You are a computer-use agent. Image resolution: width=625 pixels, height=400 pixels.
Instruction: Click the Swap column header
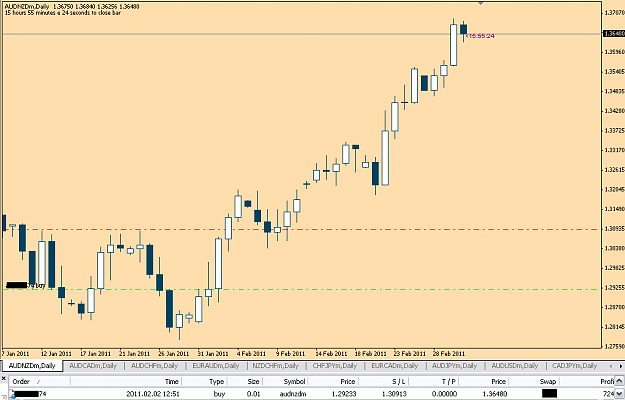pos(534,381)
